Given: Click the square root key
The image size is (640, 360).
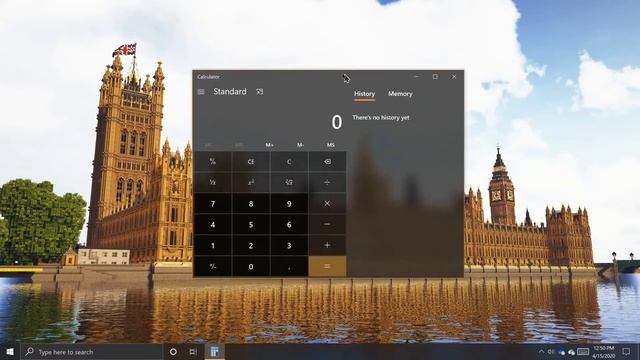Looking at the screenshot, I should point(289,182).
